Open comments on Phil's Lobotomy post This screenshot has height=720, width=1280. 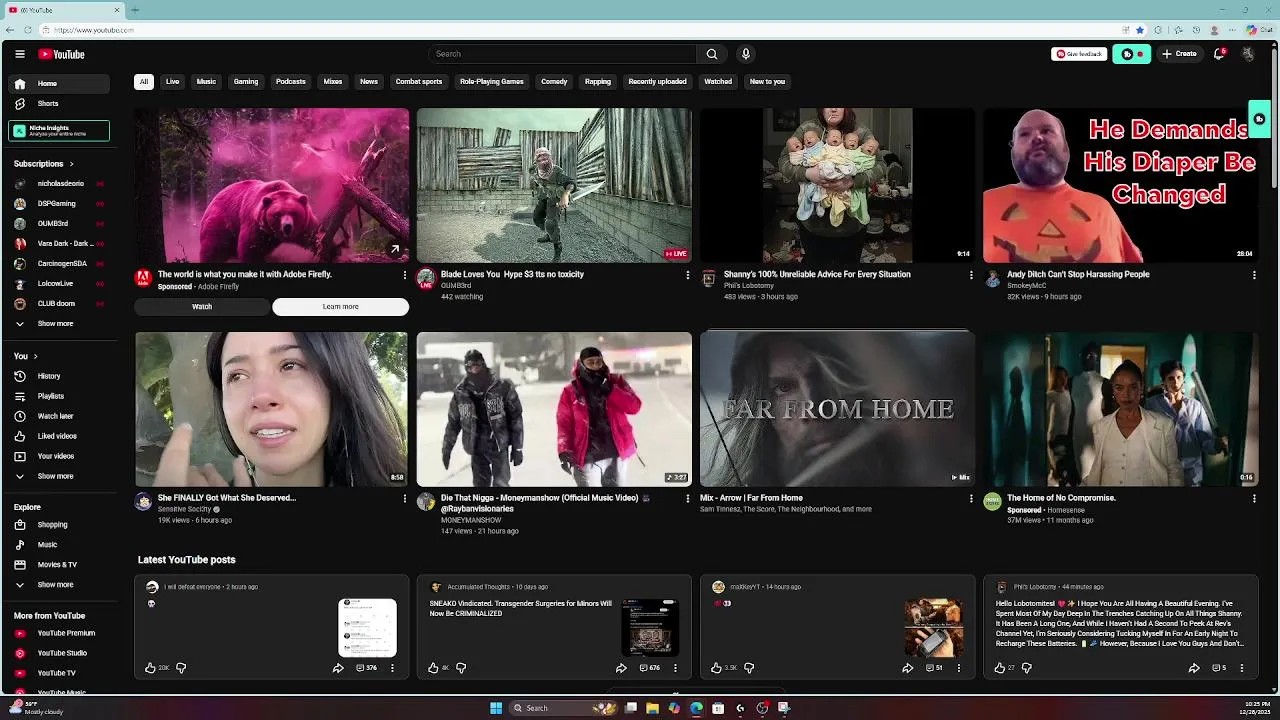1218,667
